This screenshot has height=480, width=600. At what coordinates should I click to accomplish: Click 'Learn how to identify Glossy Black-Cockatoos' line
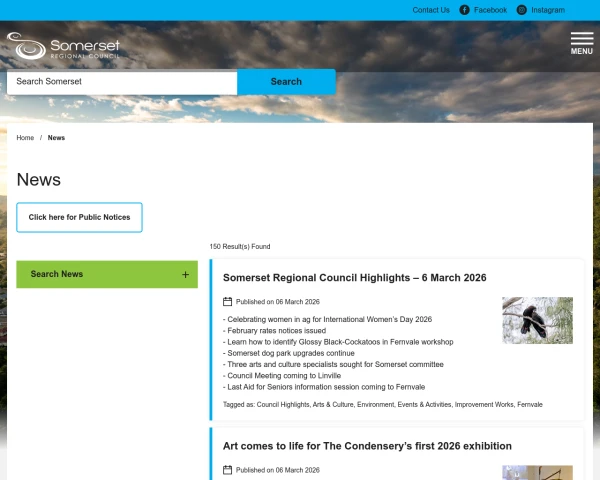coord(338,342)
